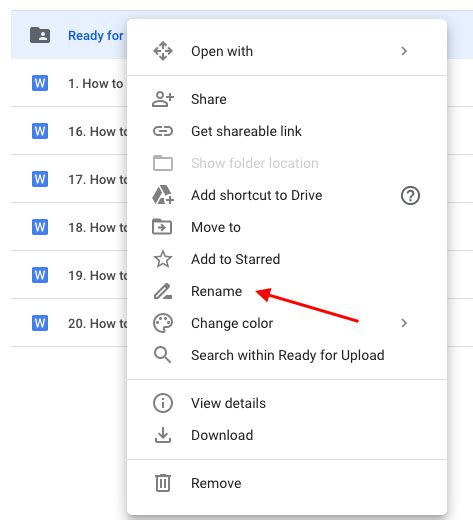Image resolution: width=473 pixels, height=520 pixels.
Task: Select file row 17. How to
Action: coord(69,179)
